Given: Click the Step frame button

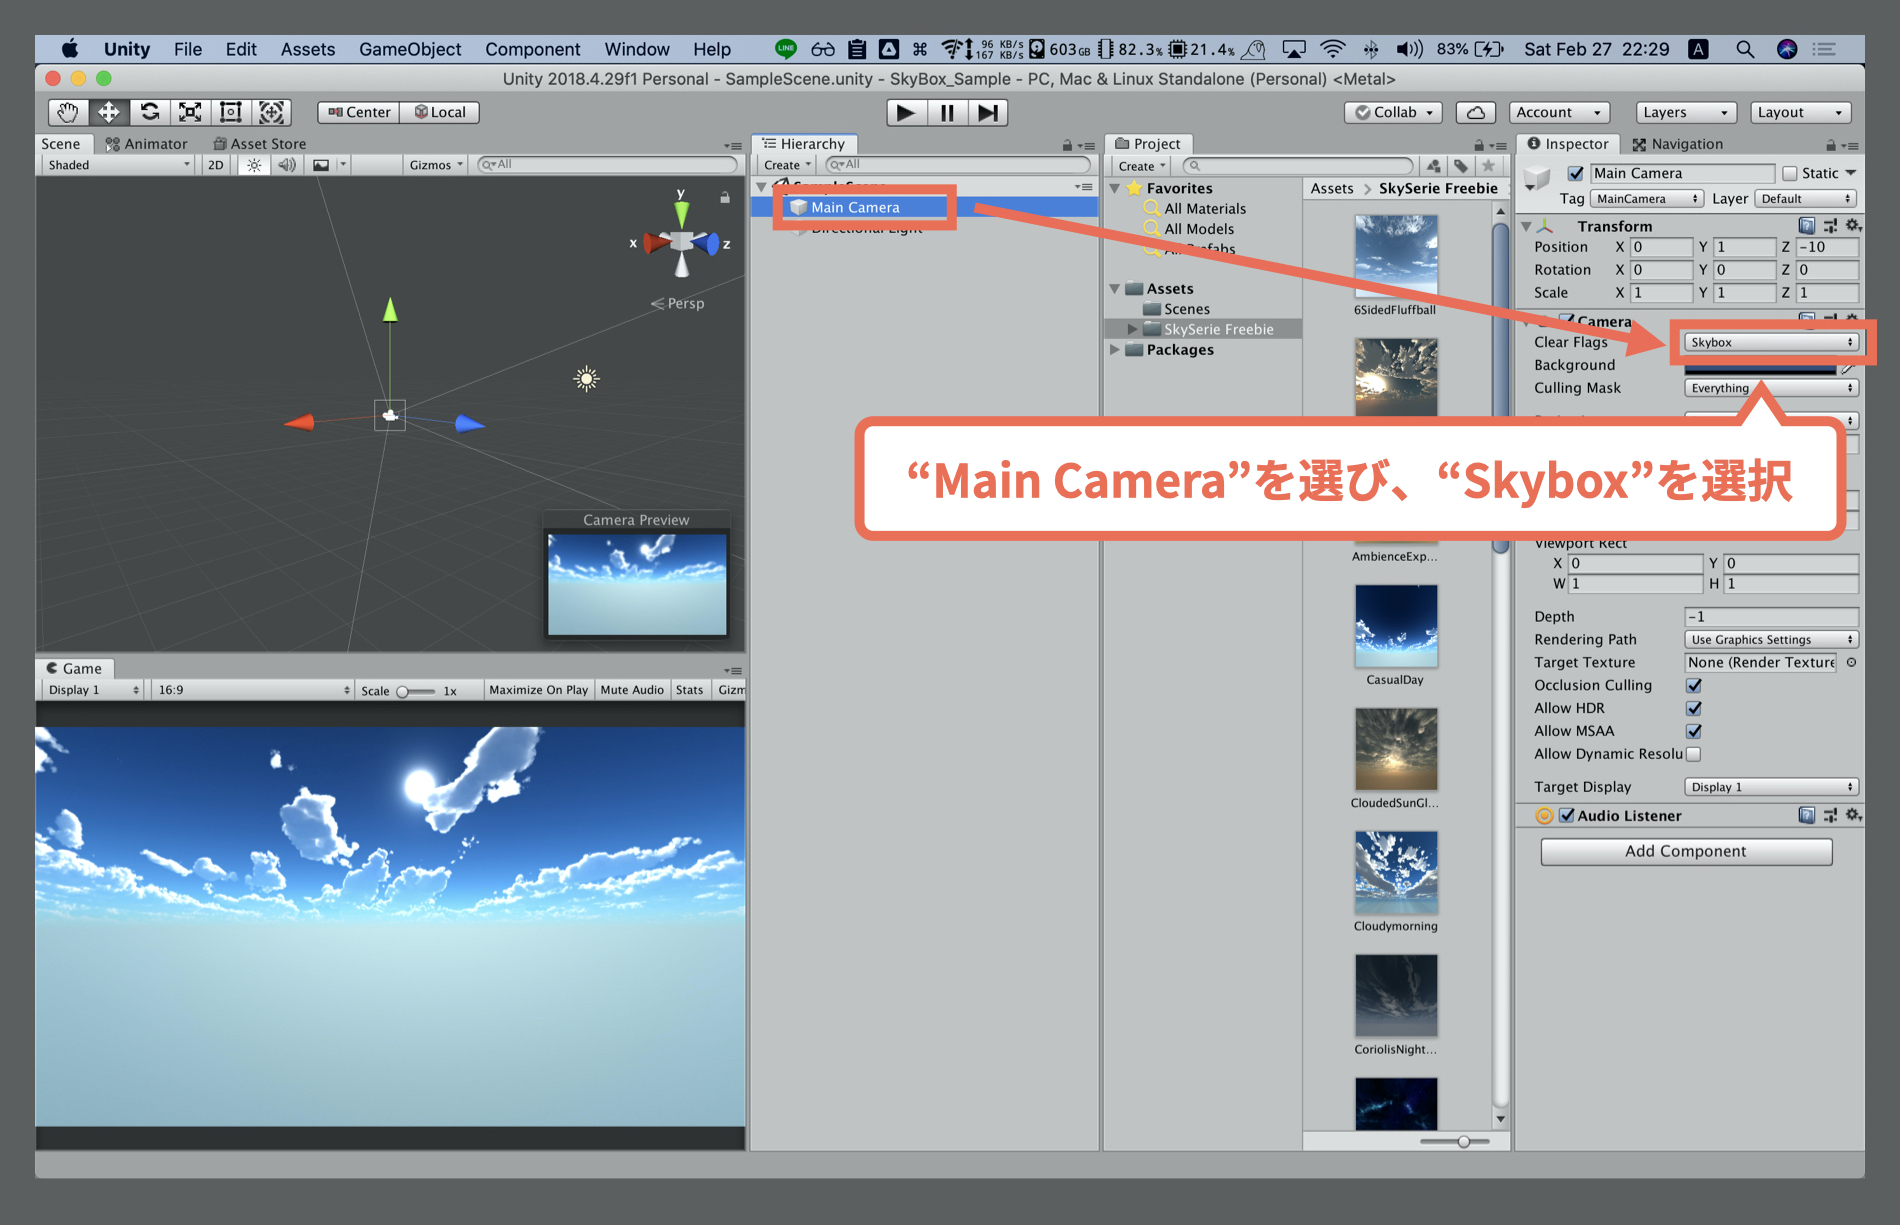Looking at the screenshot, I should coord(987,113).
